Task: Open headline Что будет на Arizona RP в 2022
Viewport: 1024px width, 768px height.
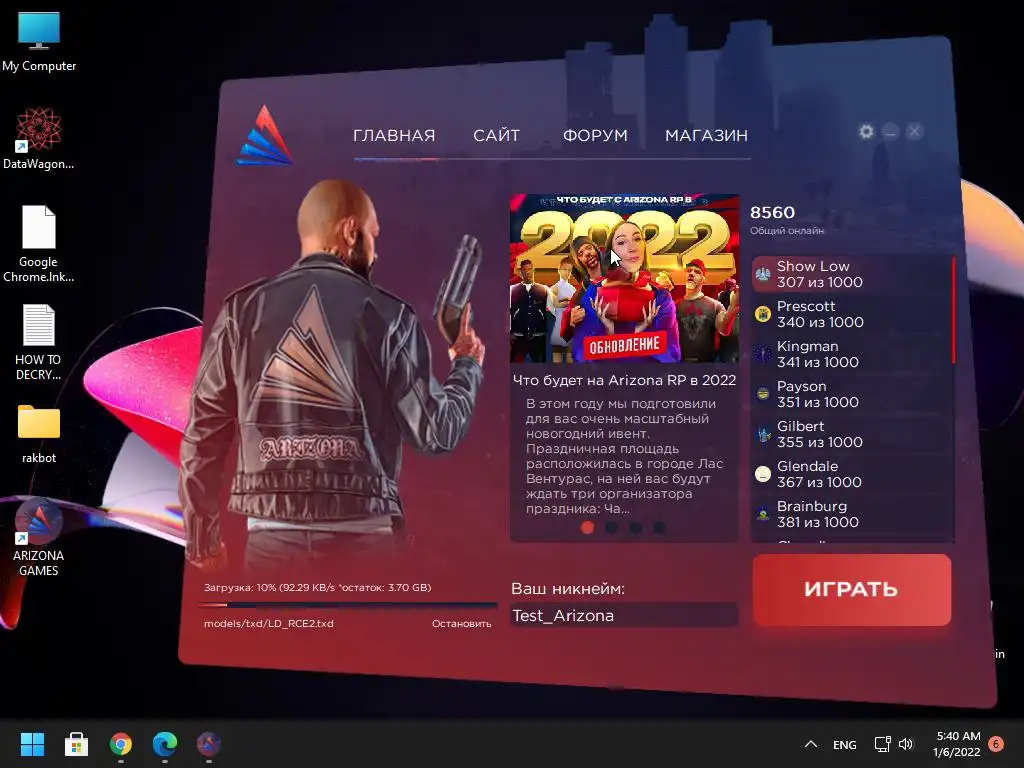Action: click(x=624, y=380)
